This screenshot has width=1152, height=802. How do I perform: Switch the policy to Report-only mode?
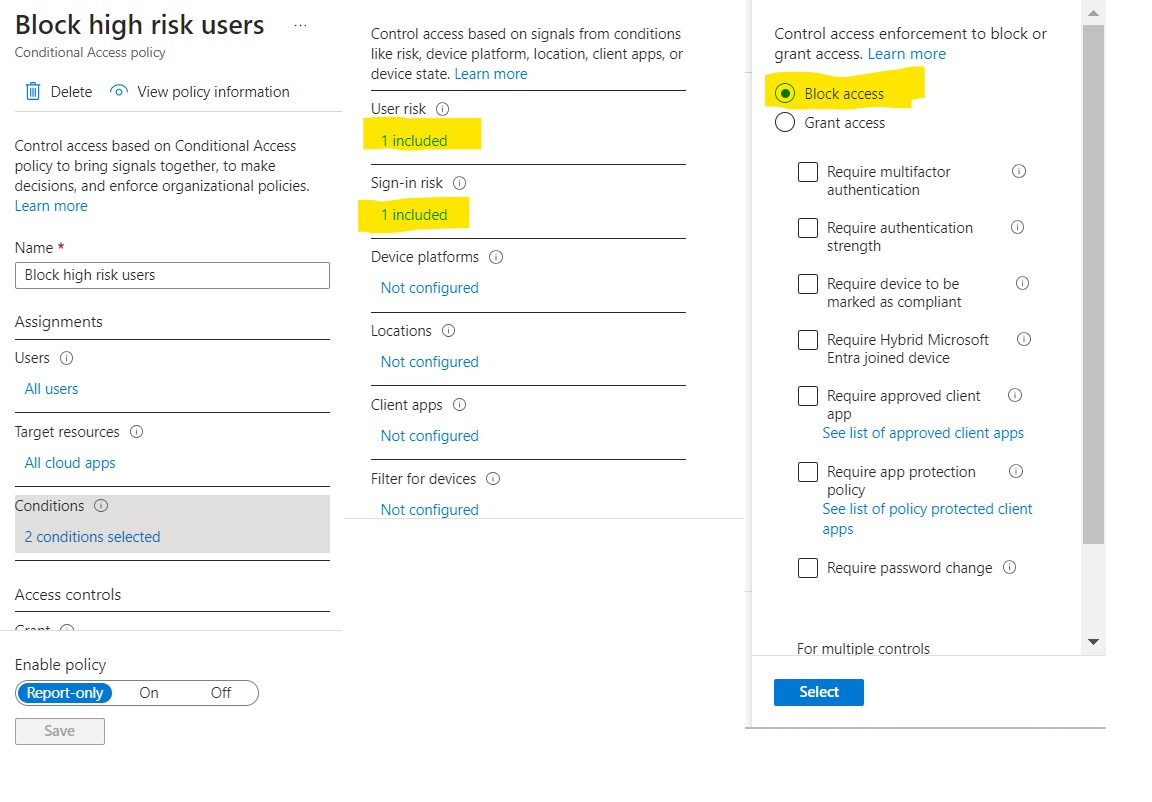(x=65, y=692)
